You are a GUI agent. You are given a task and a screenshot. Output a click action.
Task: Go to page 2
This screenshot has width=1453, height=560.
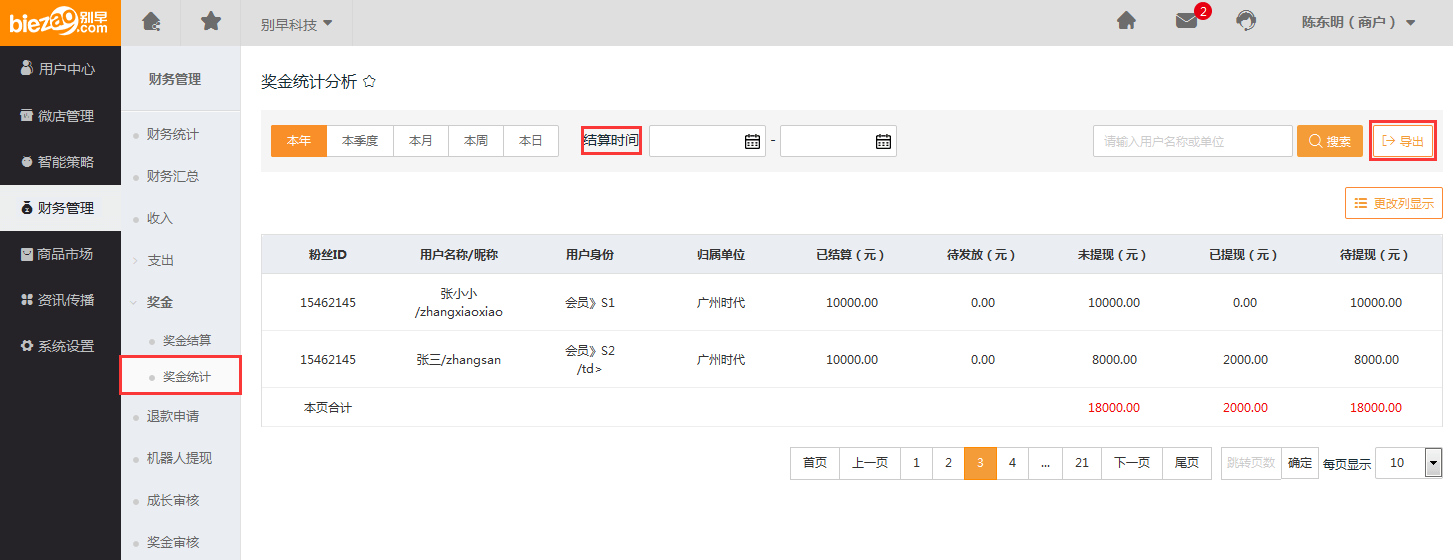pyautogui.click(x=949, y=463)
